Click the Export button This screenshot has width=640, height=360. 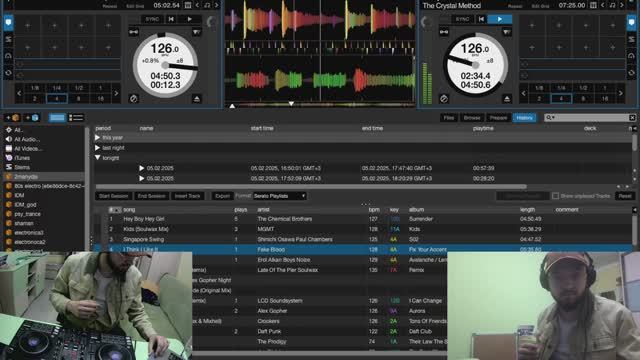[222, 196]
